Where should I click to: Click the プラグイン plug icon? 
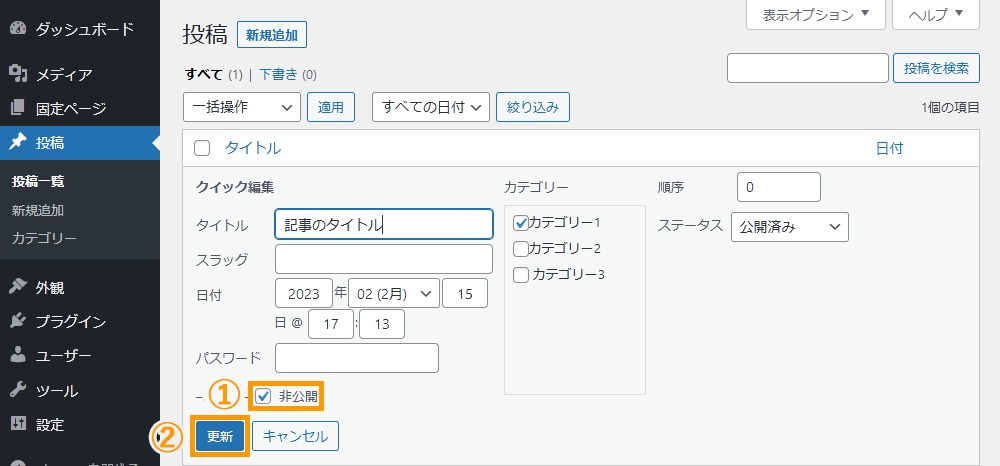point(18,321)
